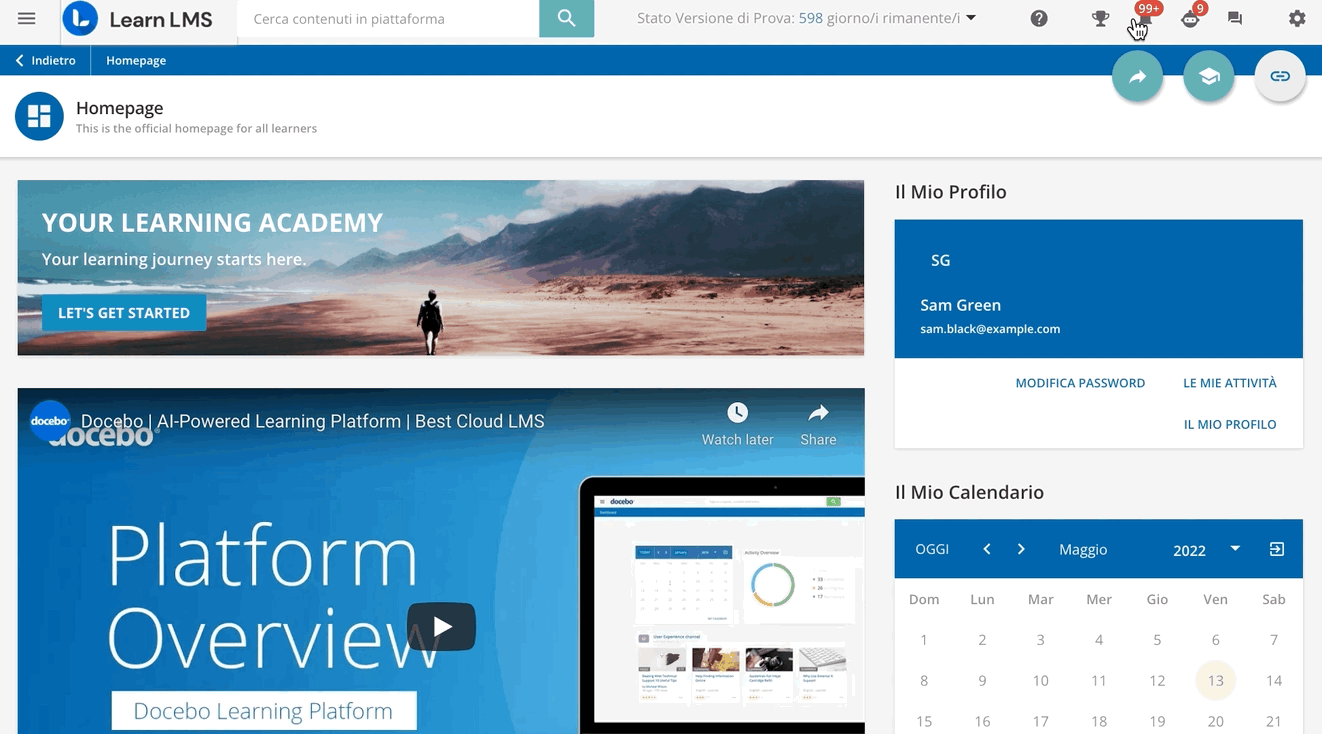The height and width of the screenshot is (734, 1322).
Task: Open the hamburger main menu
Action: point(27,19)
